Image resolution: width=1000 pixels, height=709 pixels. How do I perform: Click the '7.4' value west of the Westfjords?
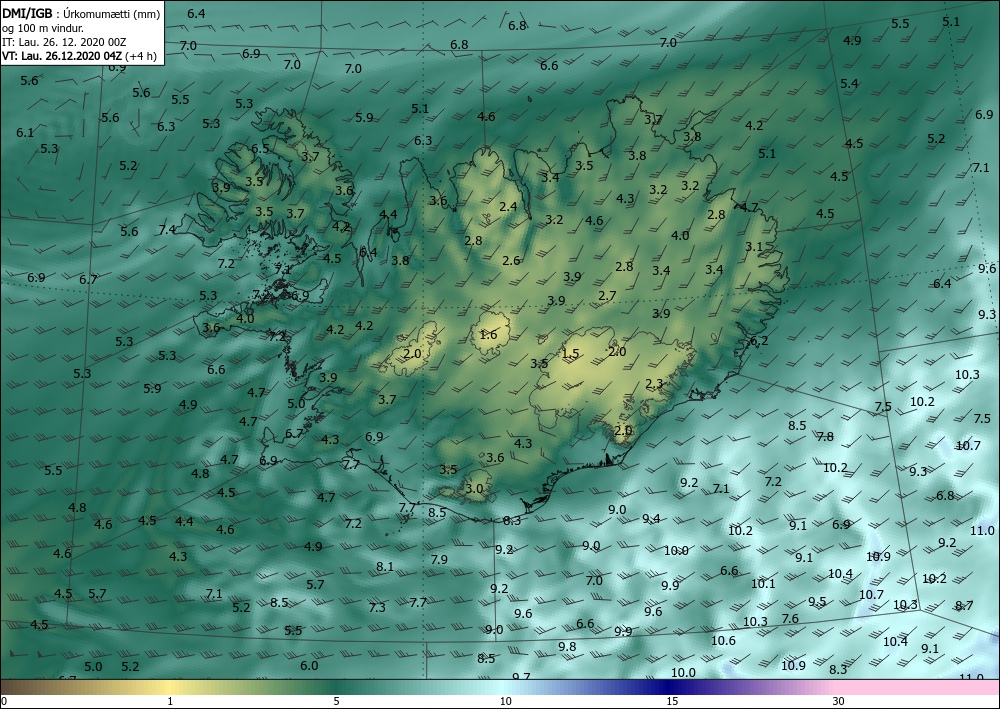167,230
